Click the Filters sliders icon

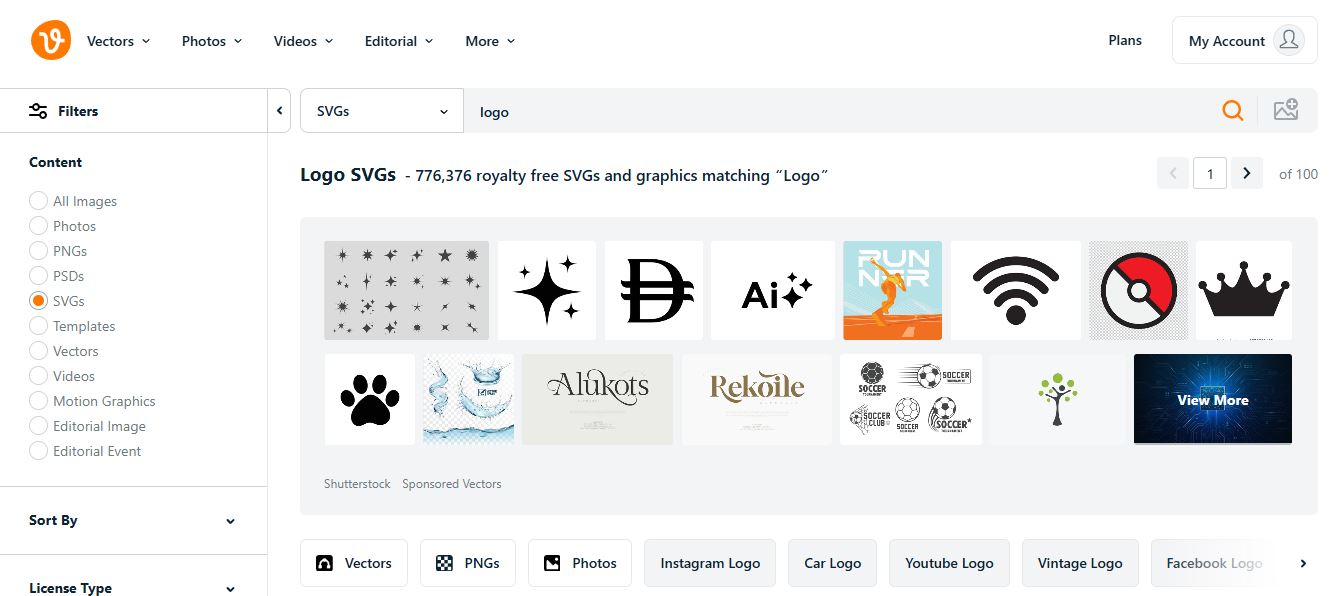[38, 111]
